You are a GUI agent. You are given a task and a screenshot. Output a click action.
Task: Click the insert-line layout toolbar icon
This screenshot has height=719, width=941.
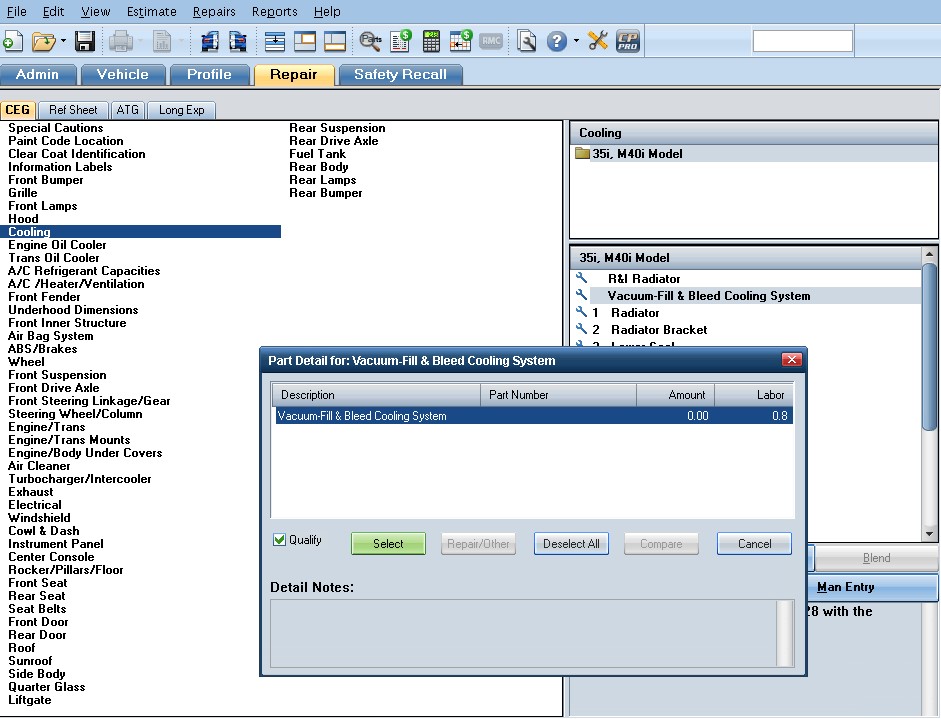275,41
